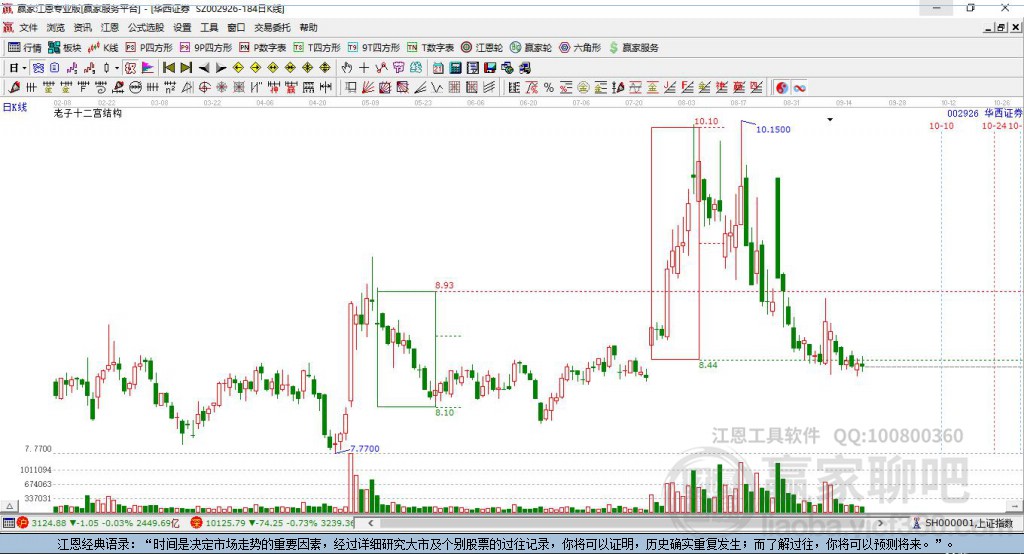Open the 交易委托 menu
The image size is (1024, 554).
click(x=272, y=27)
